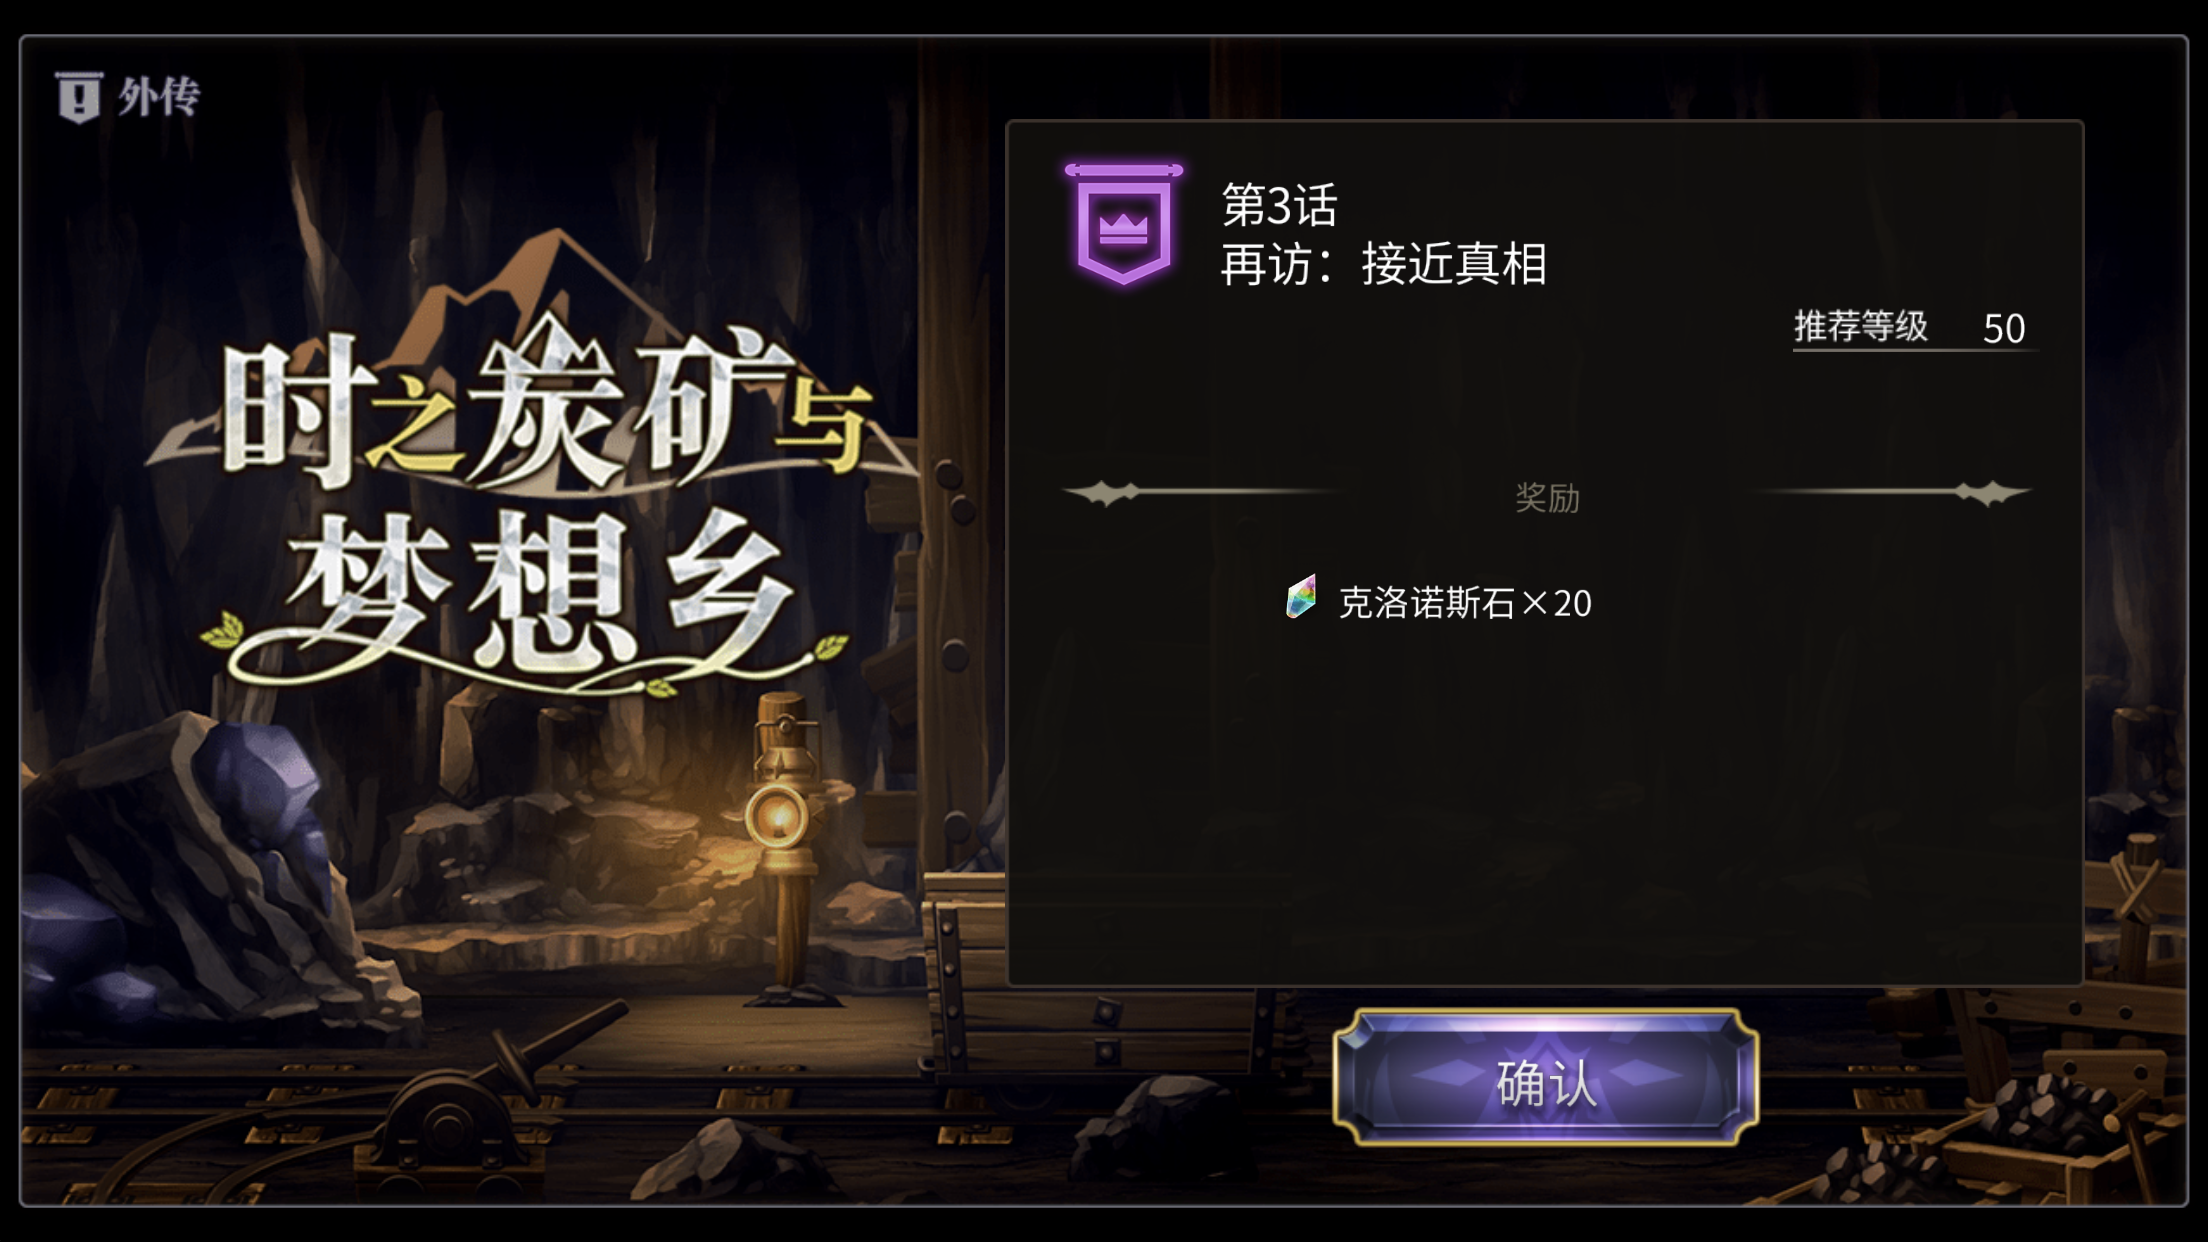
Task: Click the recommended level value 50
Action: click(x=2004, y=329)
